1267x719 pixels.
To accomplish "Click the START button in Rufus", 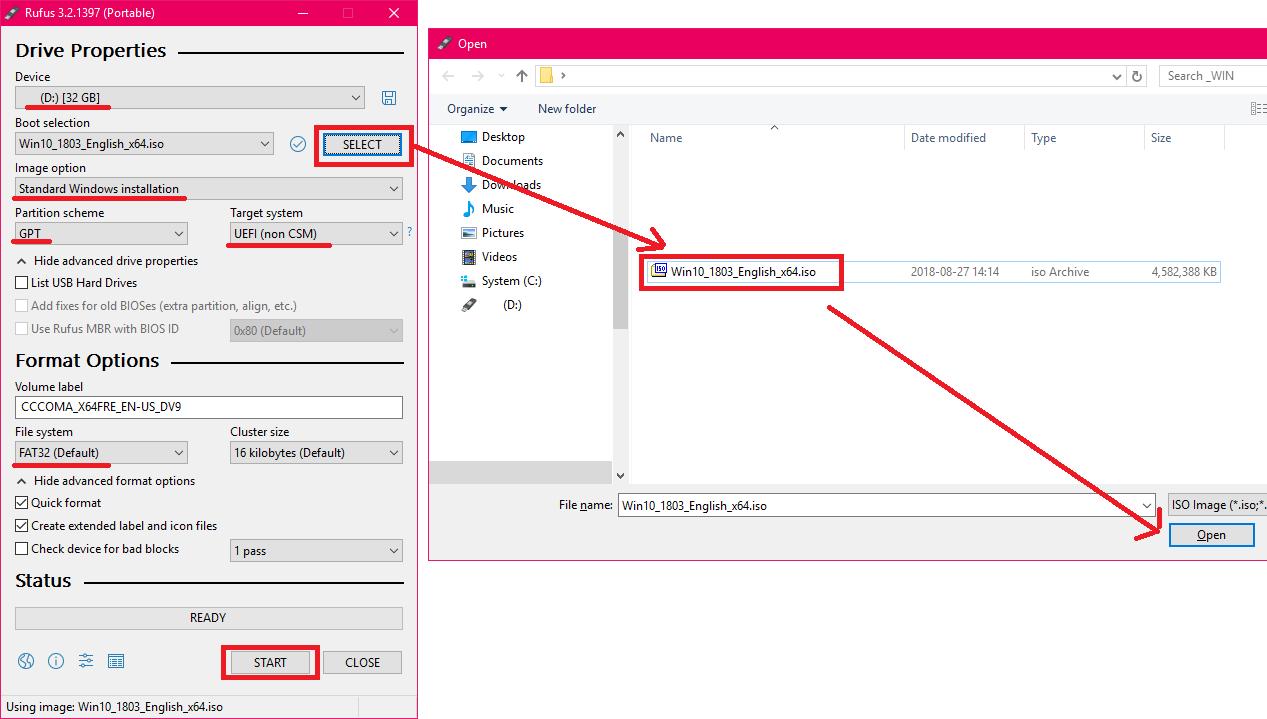I will pos(270,663).
